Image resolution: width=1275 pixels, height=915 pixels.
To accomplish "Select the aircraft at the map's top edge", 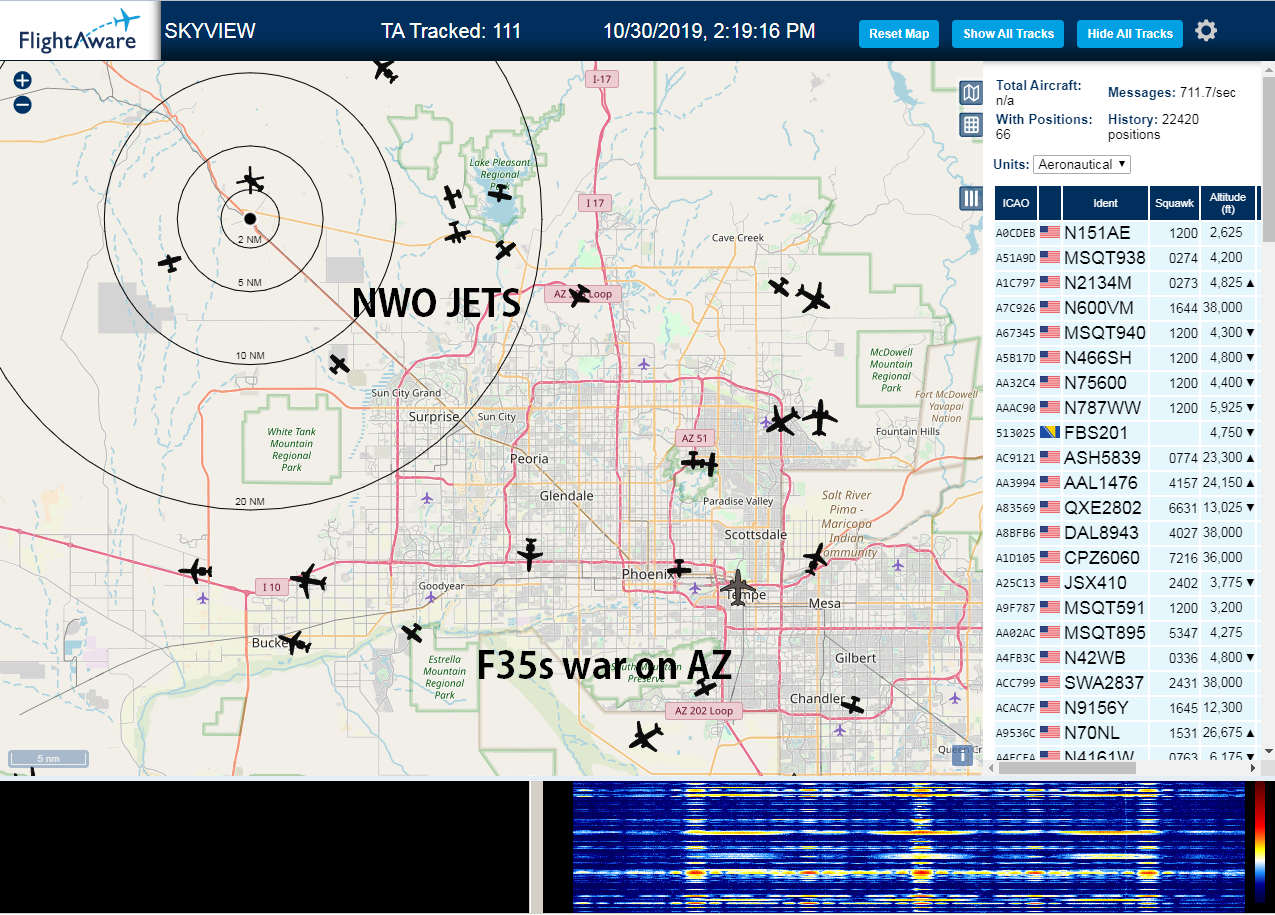I will point(385,70).
